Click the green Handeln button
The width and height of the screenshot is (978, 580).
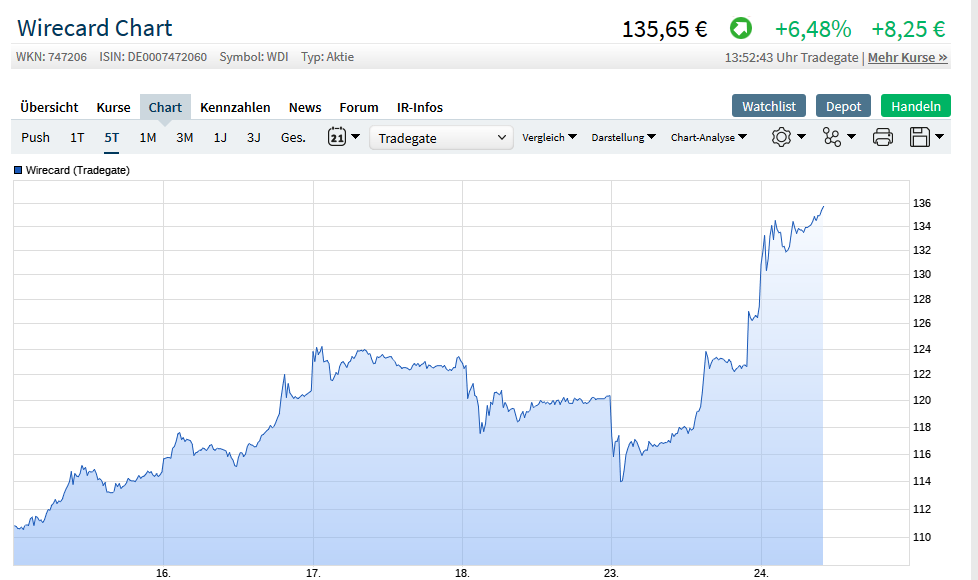[916, 106]
